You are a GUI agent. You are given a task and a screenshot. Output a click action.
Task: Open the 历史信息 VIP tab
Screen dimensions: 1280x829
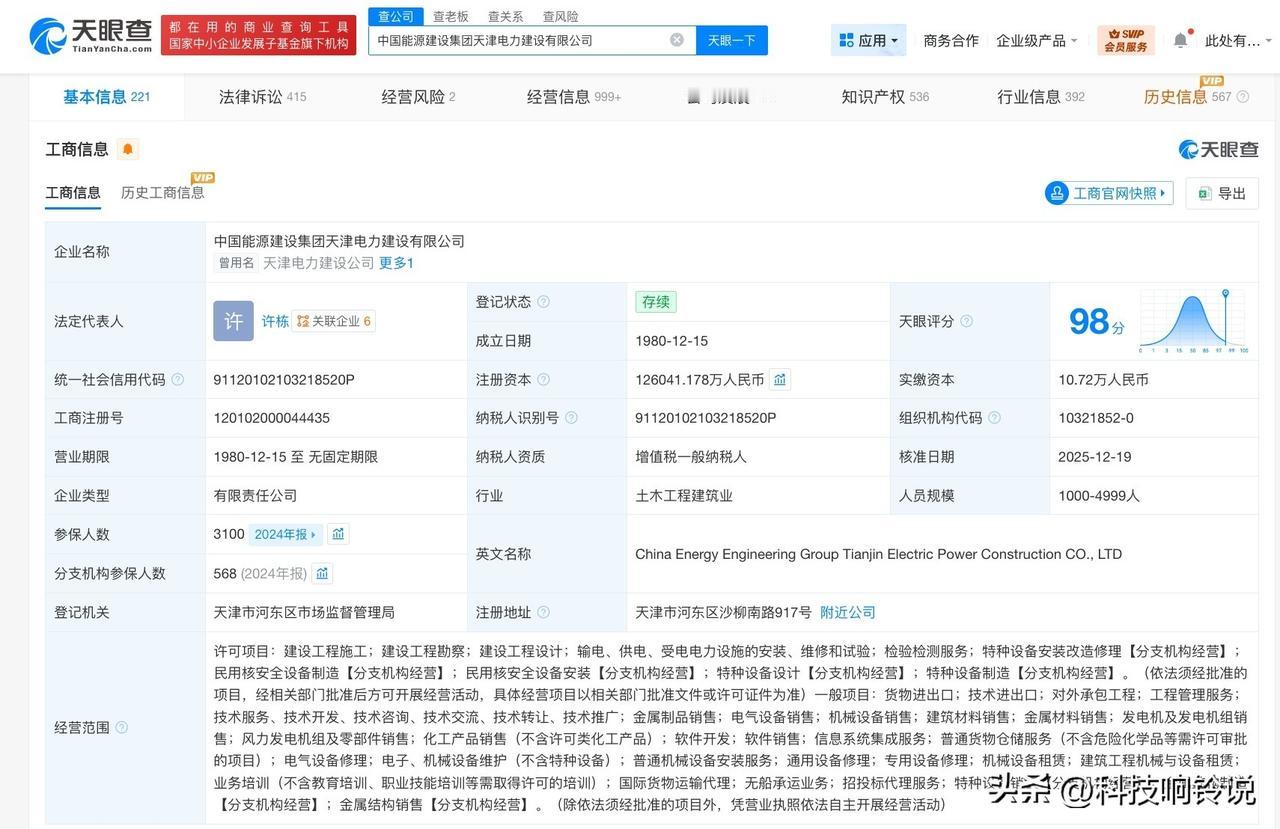click(x=1188, y=97)
